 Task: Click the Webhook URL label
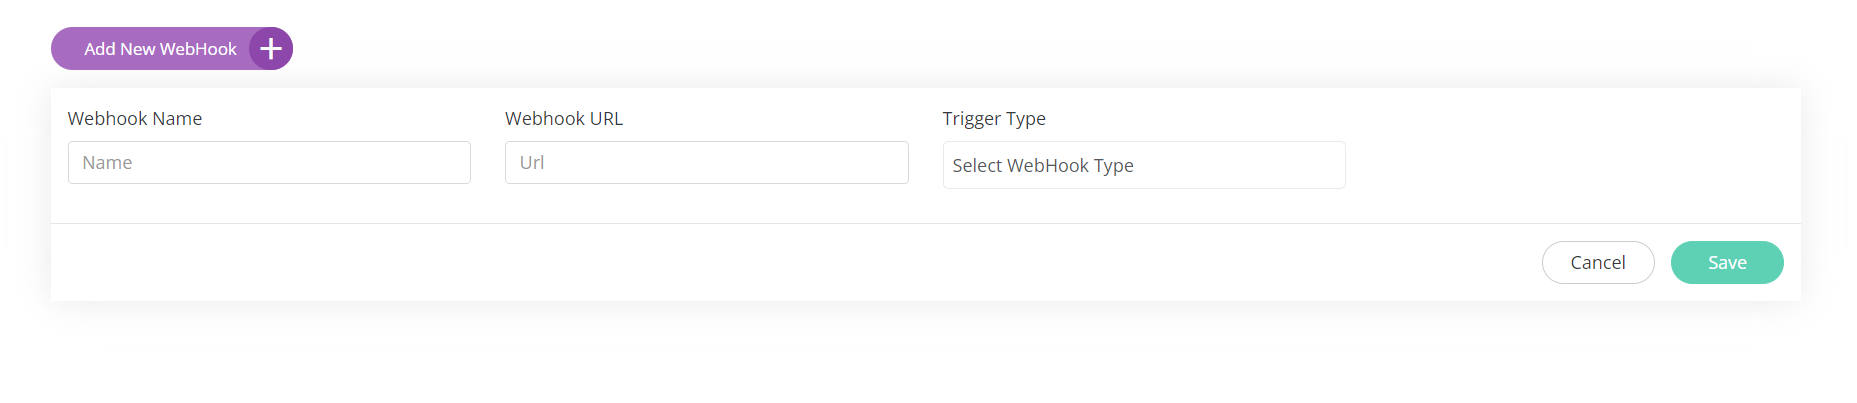tap(564, 119)
